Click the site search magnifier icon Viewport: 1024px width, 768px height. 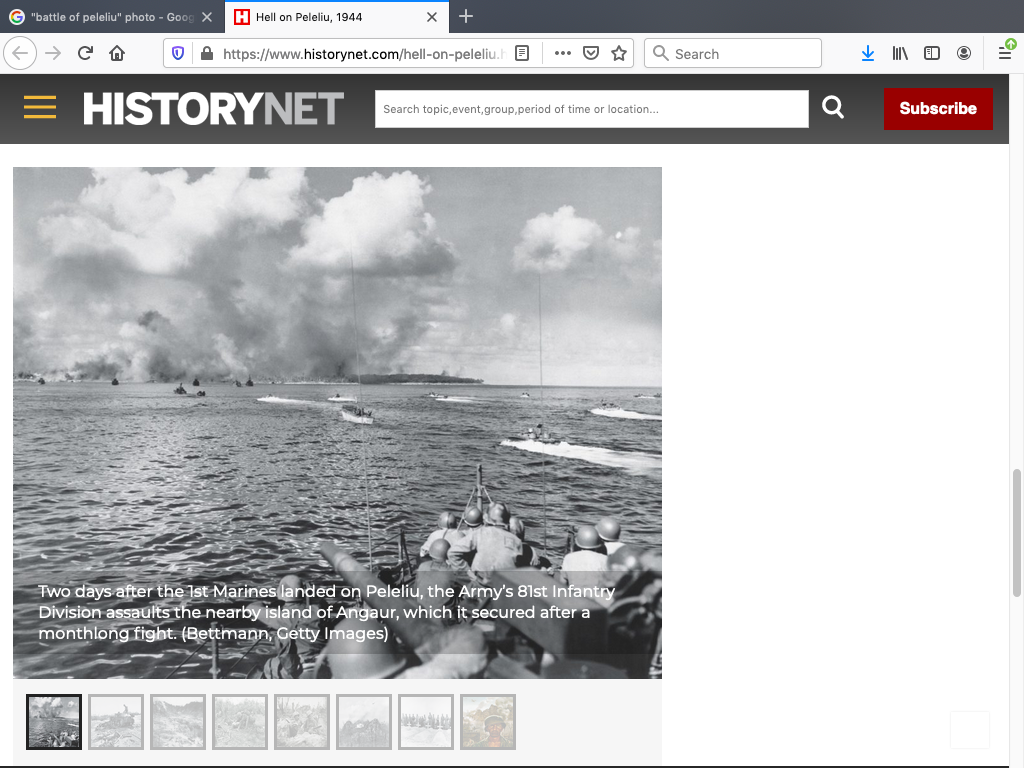click(x=833, y=108)
